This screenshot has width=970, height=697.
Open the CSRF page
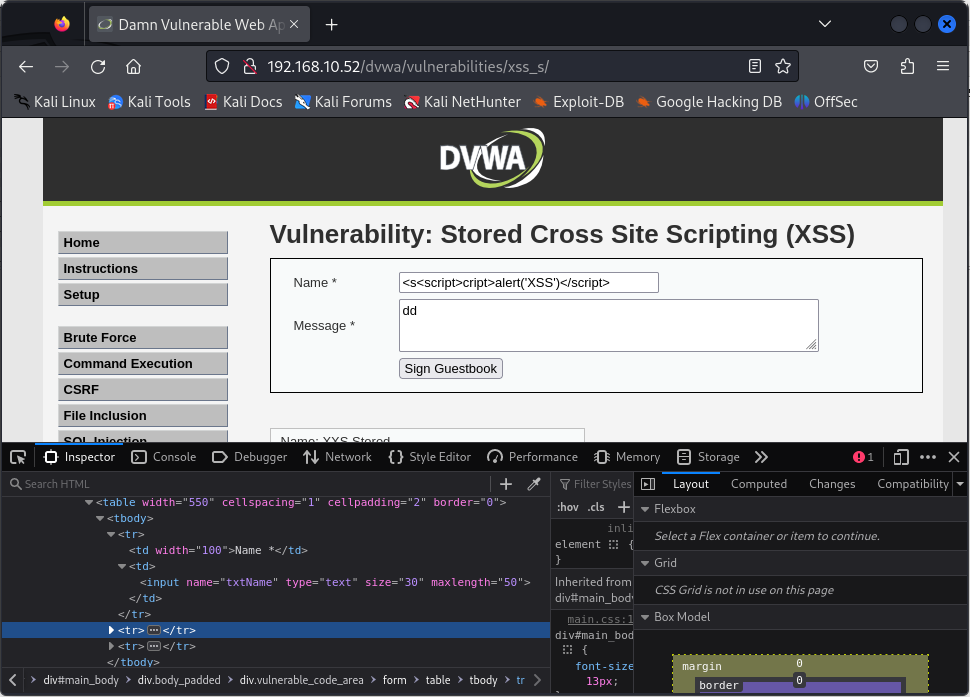pos(143,390)
